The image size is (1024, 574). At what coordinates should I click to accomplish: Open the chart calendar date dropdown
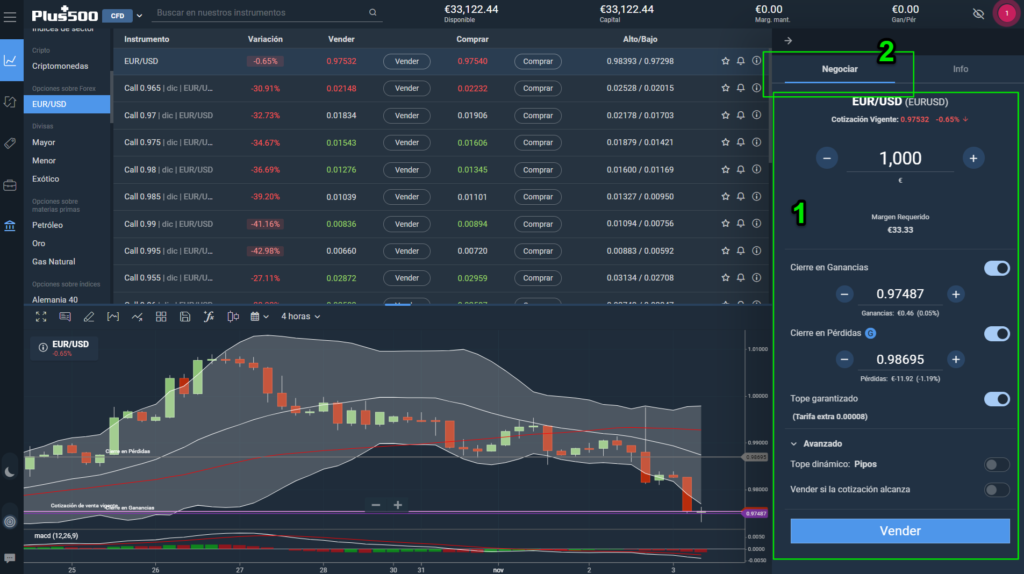[x=259, y=317]
